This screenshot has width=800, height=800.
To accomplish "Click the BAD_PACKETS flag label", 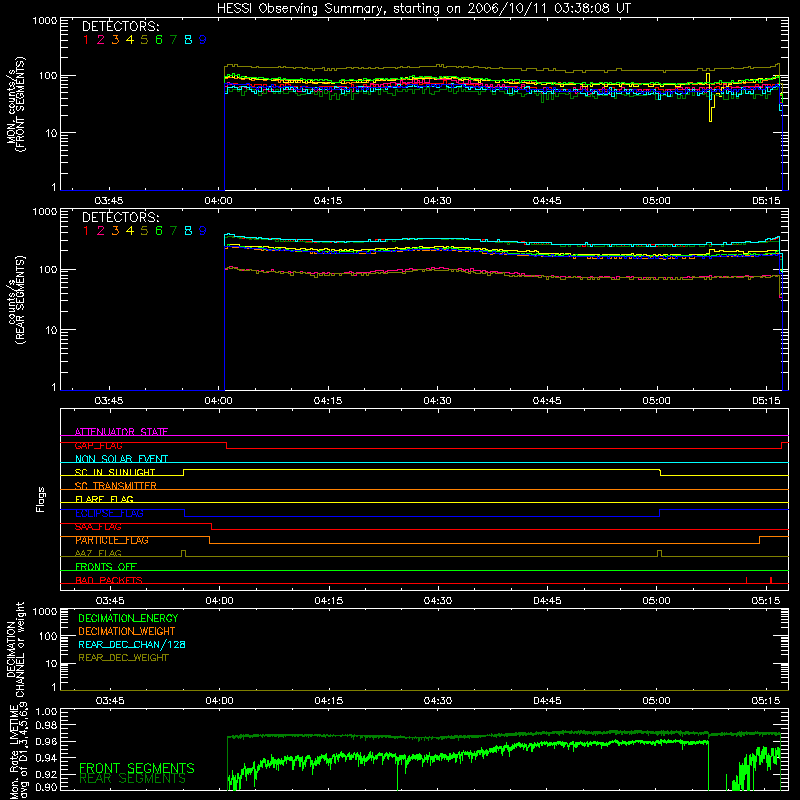I will 109,580.
